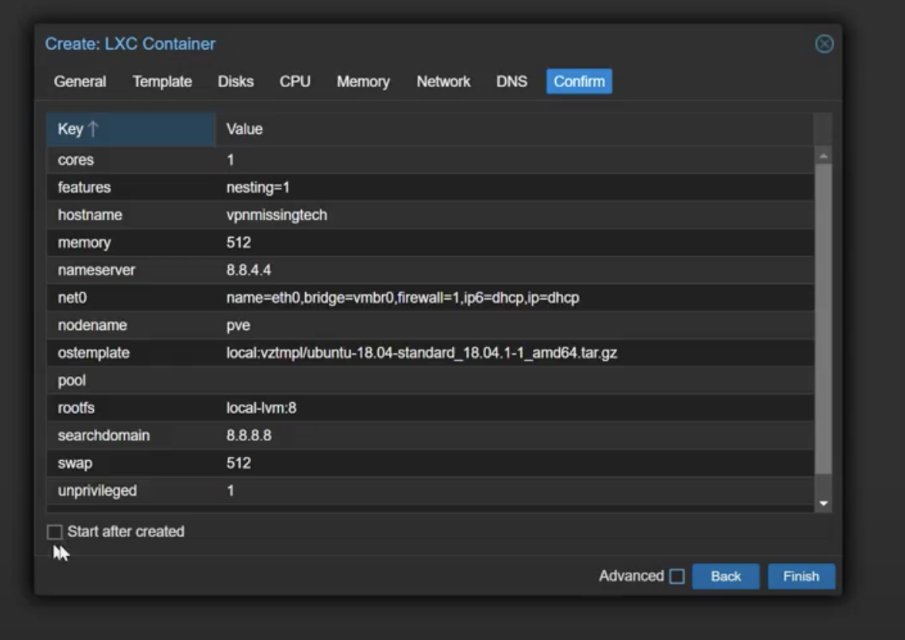The height and width of the screenshot is (640, 905).
Task: Switch to the General tab
Action: pos(80,82)
